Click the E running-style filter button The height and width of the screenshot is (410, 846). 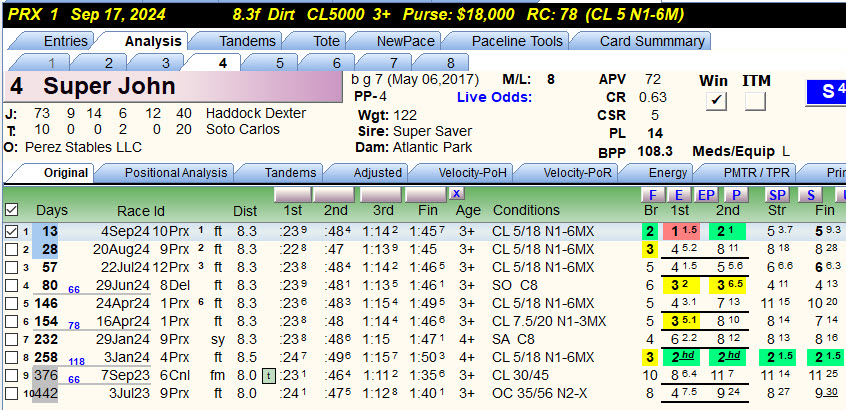point(679,195)
